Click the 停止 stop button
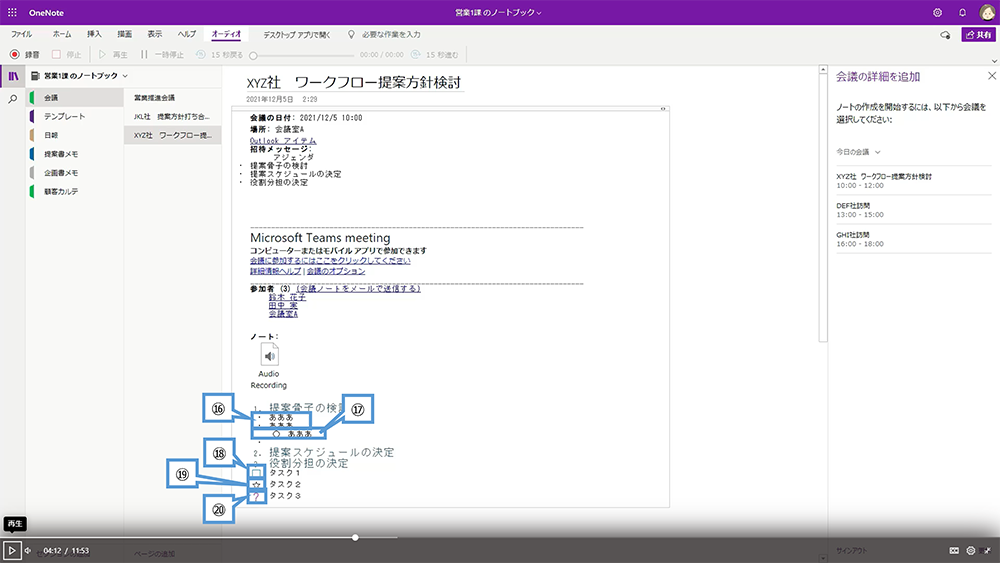This screenshot has width=1000, height=563. pyautogui.click(x=66, y=55)
